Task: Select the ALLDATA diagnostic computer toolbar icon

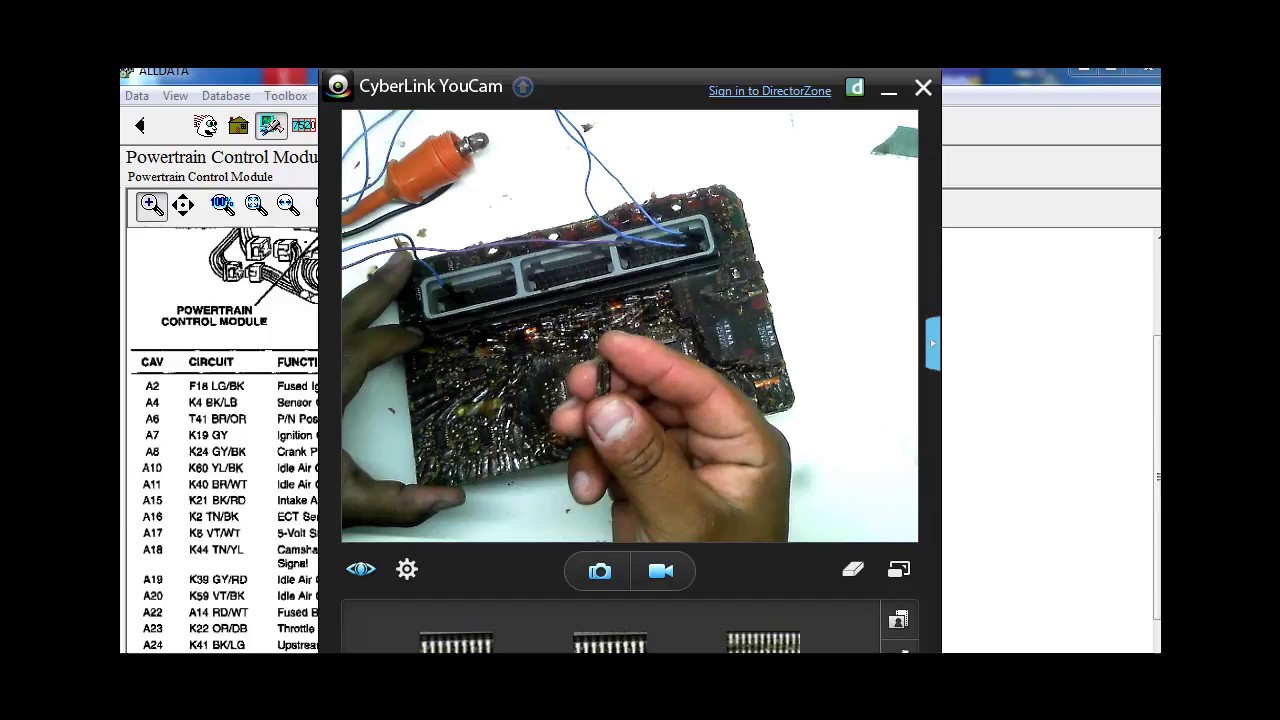Action: click(270, 125)
